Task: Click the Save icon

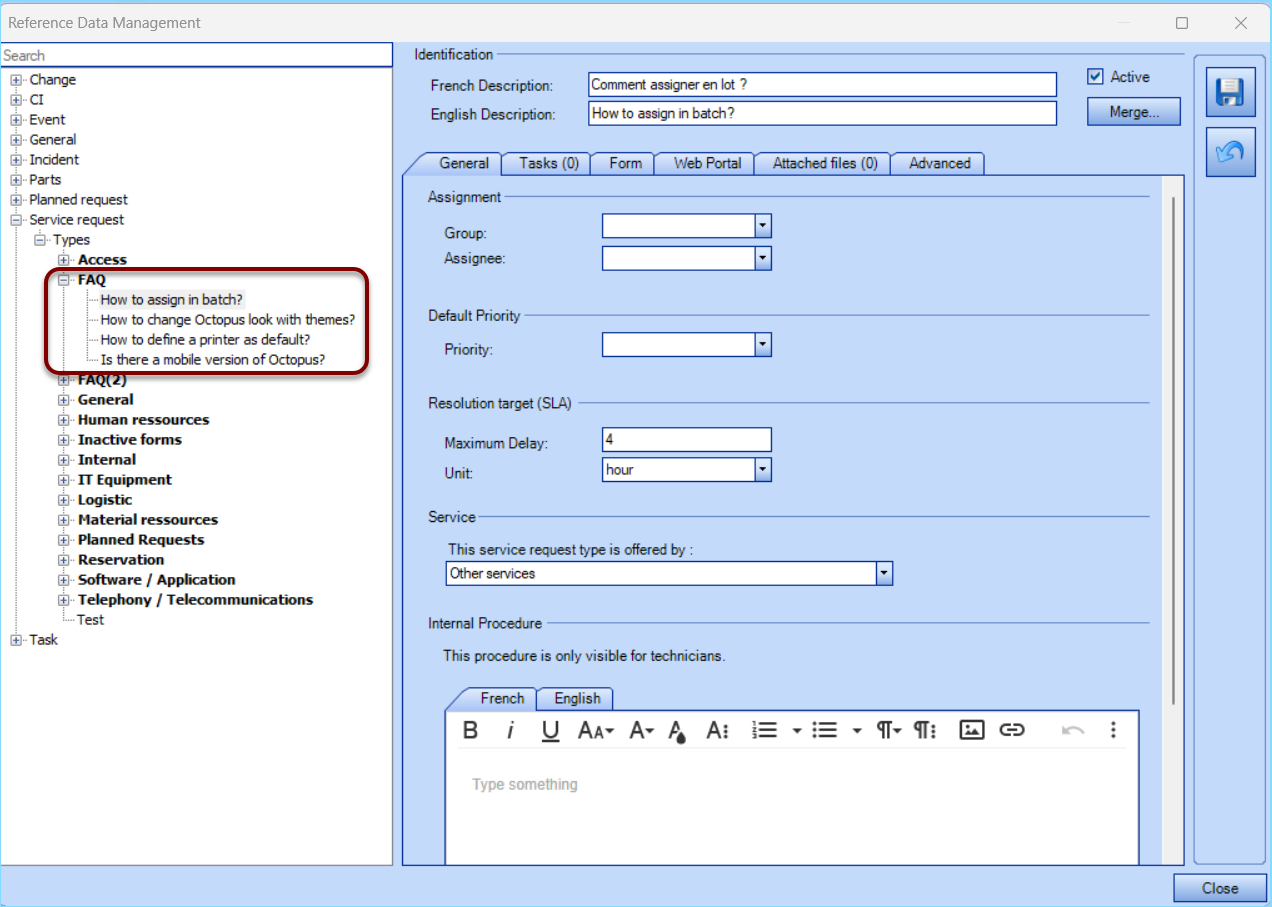Action: [1229, 91]
